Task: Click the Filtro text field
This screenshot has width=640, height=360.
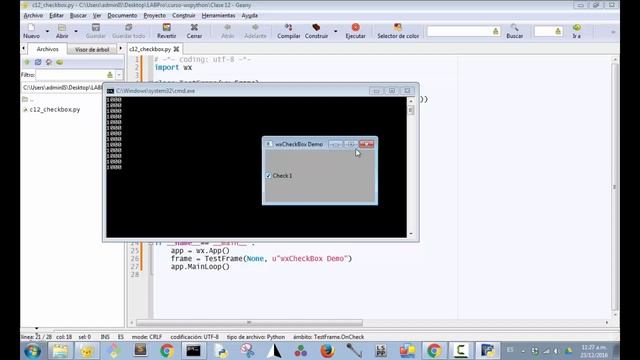Action: point(71,75)
